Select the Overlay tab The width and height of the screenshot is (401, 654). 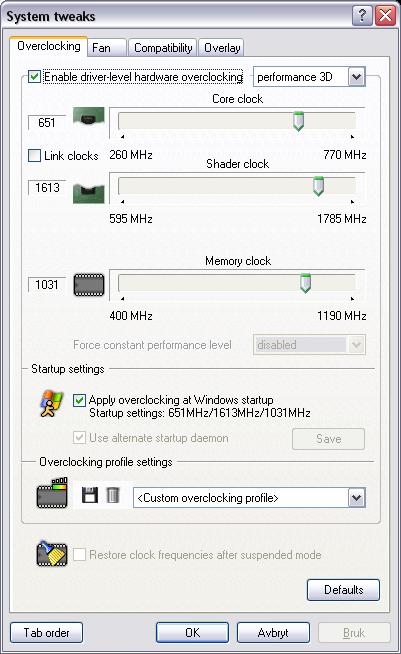point(222,48)
